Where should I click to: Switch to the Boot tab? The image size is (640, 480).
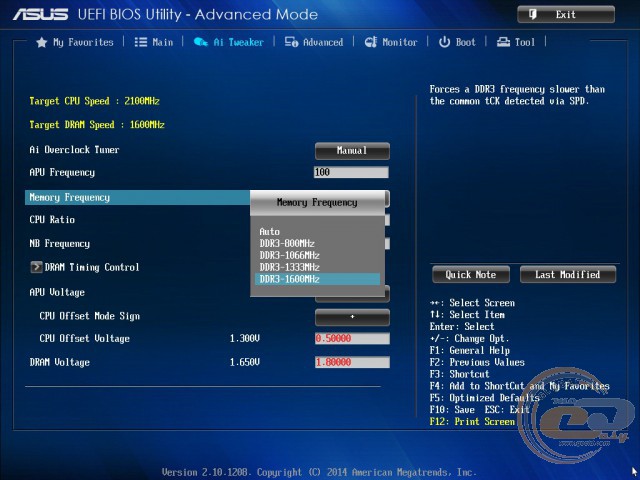point(457,42)
